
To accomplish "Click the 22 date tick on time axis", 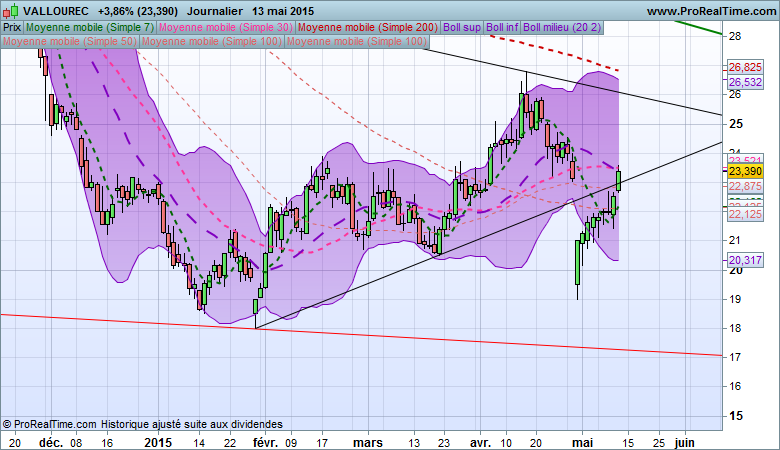I will [x=229, y=443].
